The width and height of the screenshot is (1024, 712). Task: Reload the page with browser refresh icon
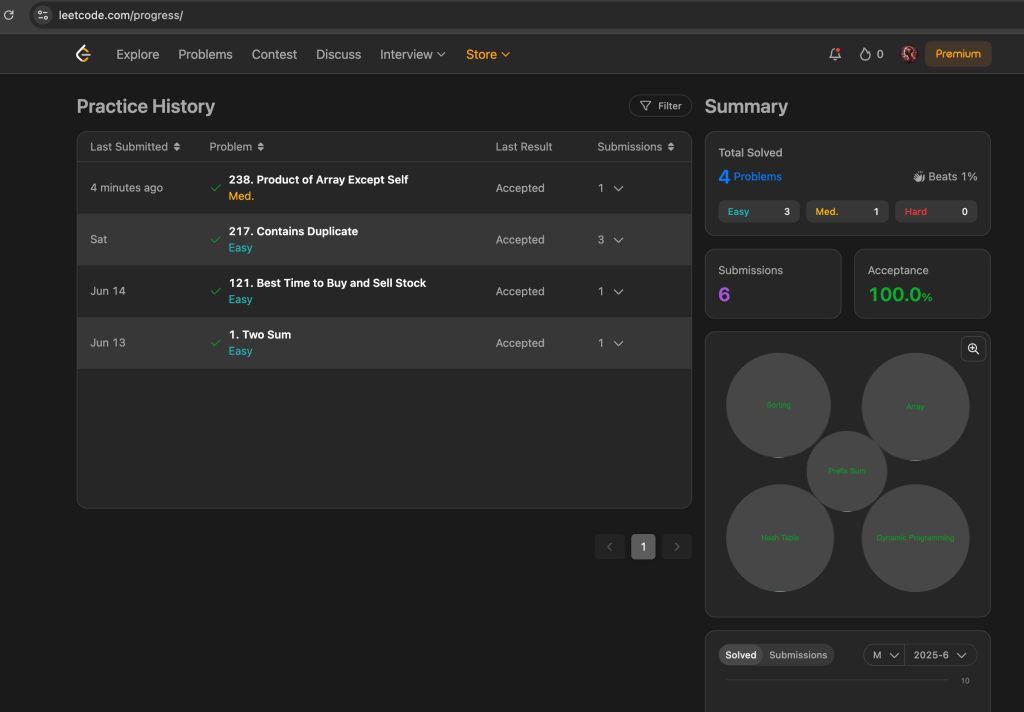click(9, 15)
